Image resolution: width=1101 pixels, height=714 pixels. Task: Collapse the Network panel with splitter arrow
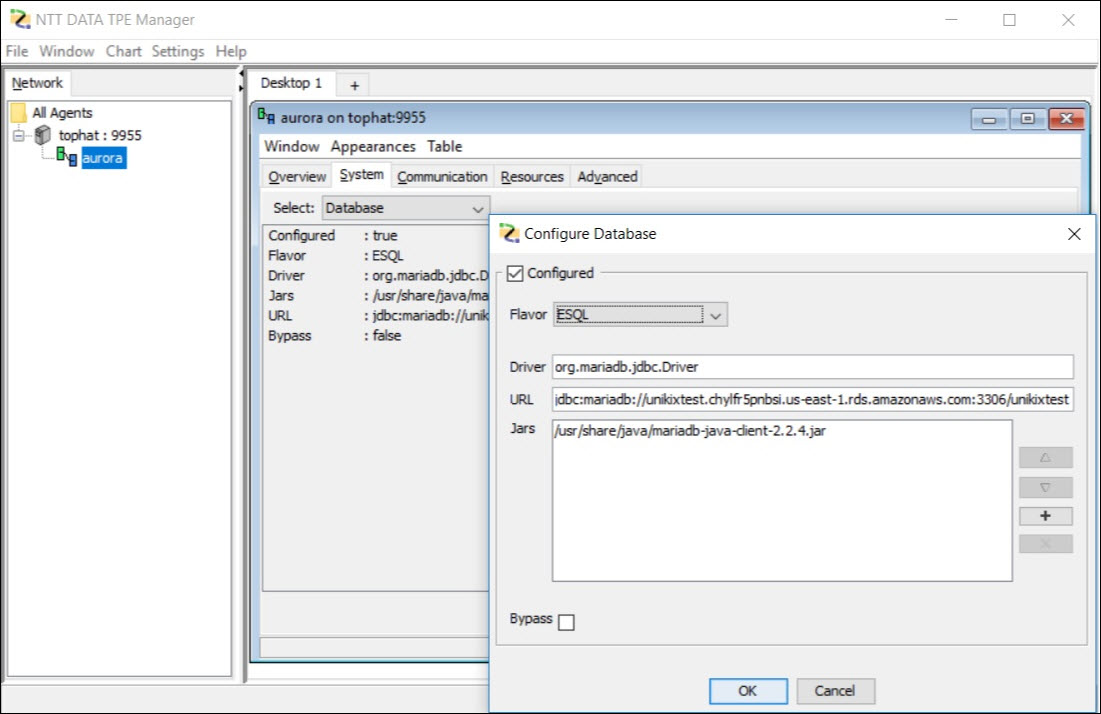pyautogui.click(x=241, y=72)
